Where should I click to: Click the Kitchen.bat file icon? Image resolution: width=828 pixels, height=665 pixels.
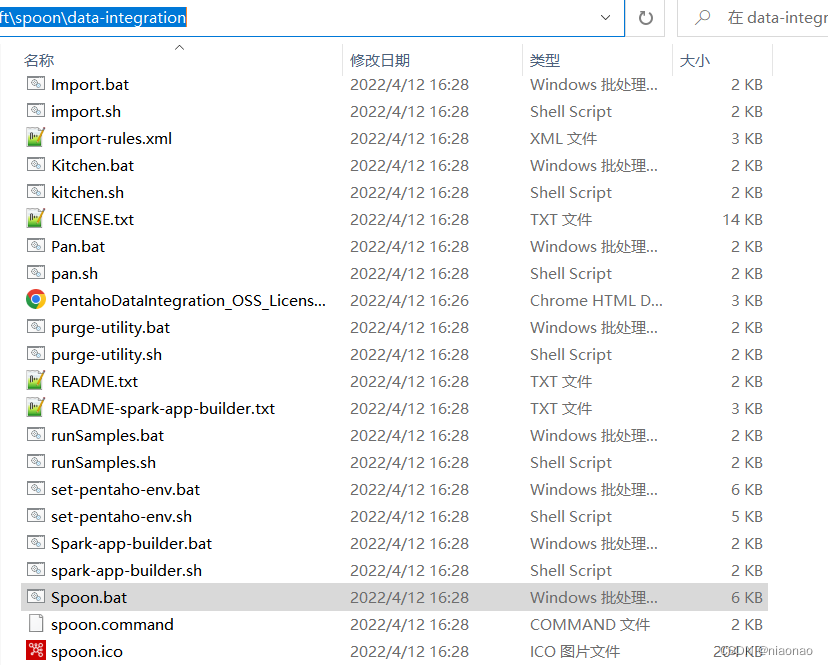(36, 165)
